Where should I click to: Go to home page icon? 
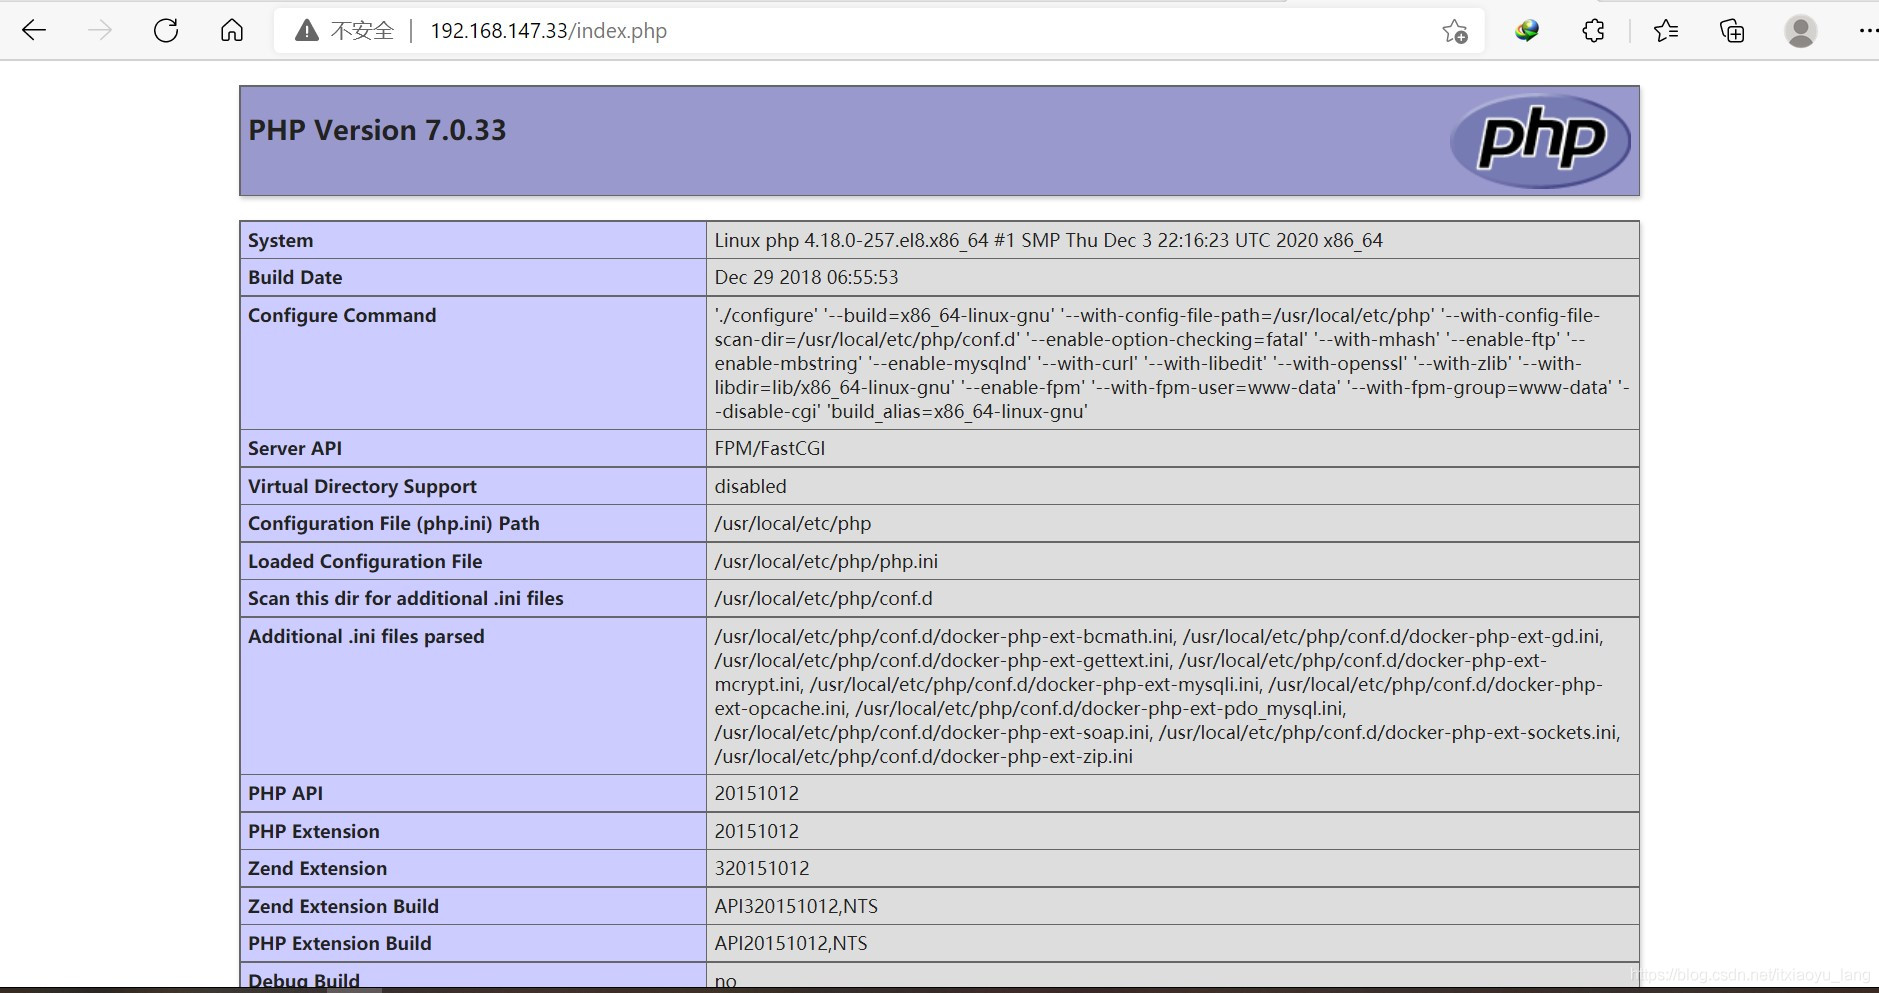click(232, 30)
